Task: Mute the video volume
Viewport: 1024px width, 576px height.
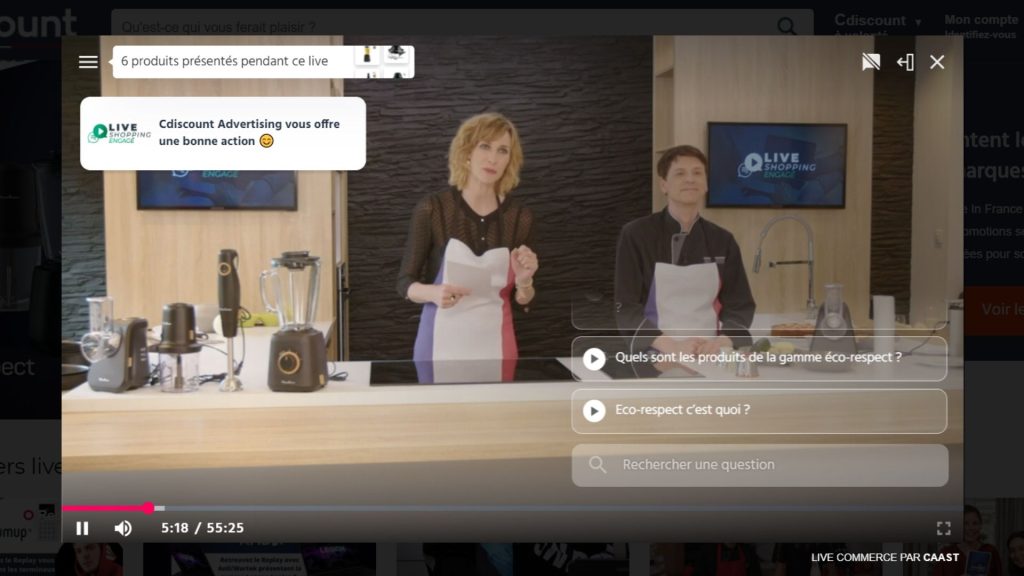Action: tap(123, 528)
